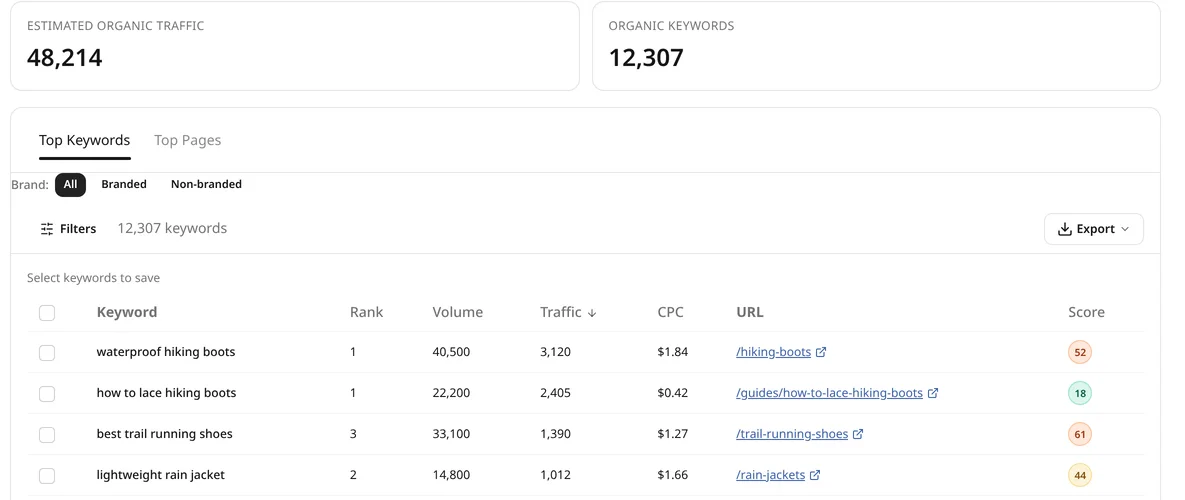Click the keyword how to lace hiking boots
This screenshot has height=500, width=1185.
tap(166, 393)
